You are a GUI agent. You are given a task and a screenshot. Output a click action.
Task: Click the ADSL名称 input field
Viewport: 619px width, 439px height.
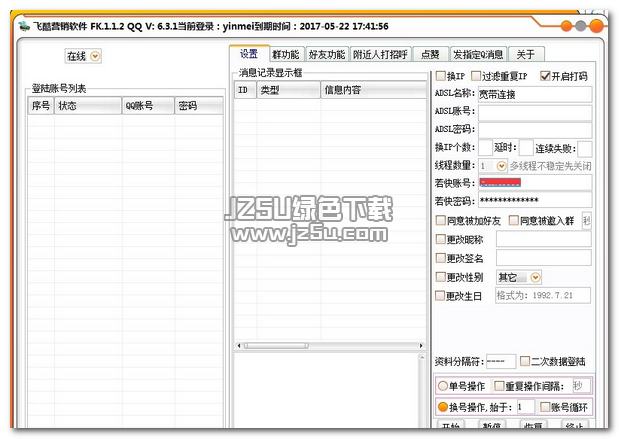click(x=535, y=94)
